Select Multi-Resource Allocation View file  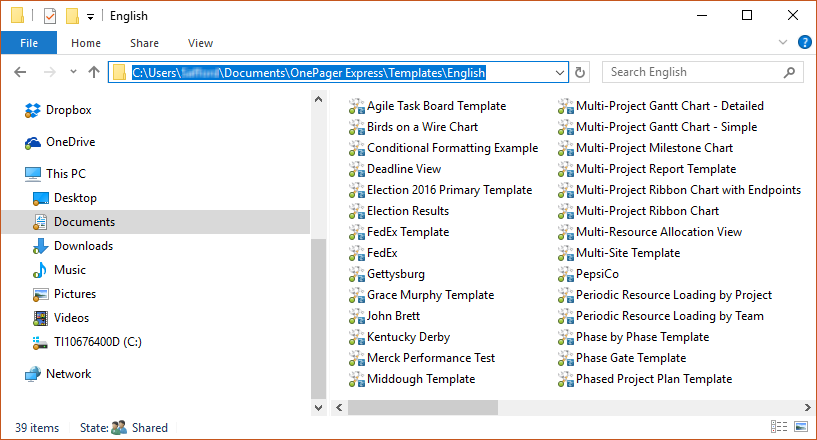coord(650,232)
